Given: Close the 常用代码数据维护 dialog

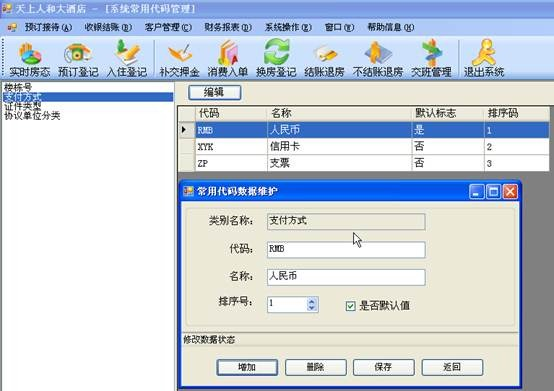Looking at the screenshot, I should 510,192.
